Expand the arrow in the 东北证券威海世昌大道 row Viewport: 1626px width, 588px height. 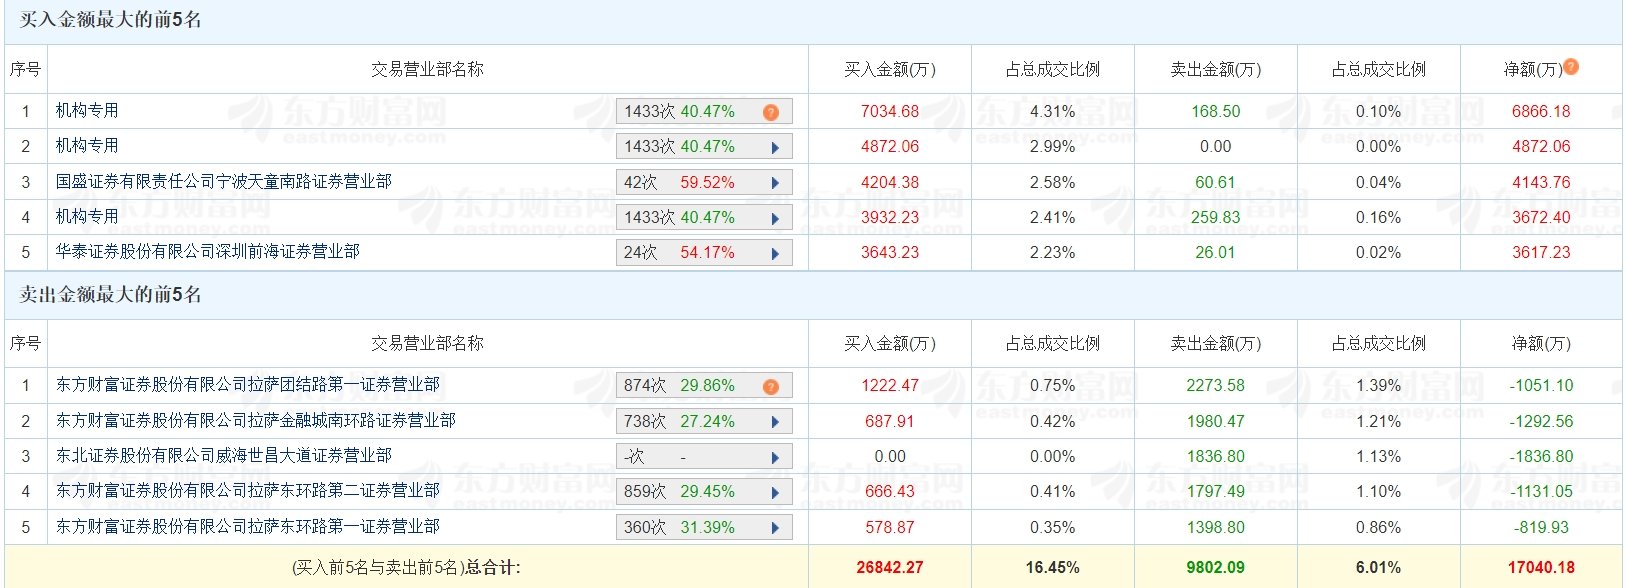[775, 457]
